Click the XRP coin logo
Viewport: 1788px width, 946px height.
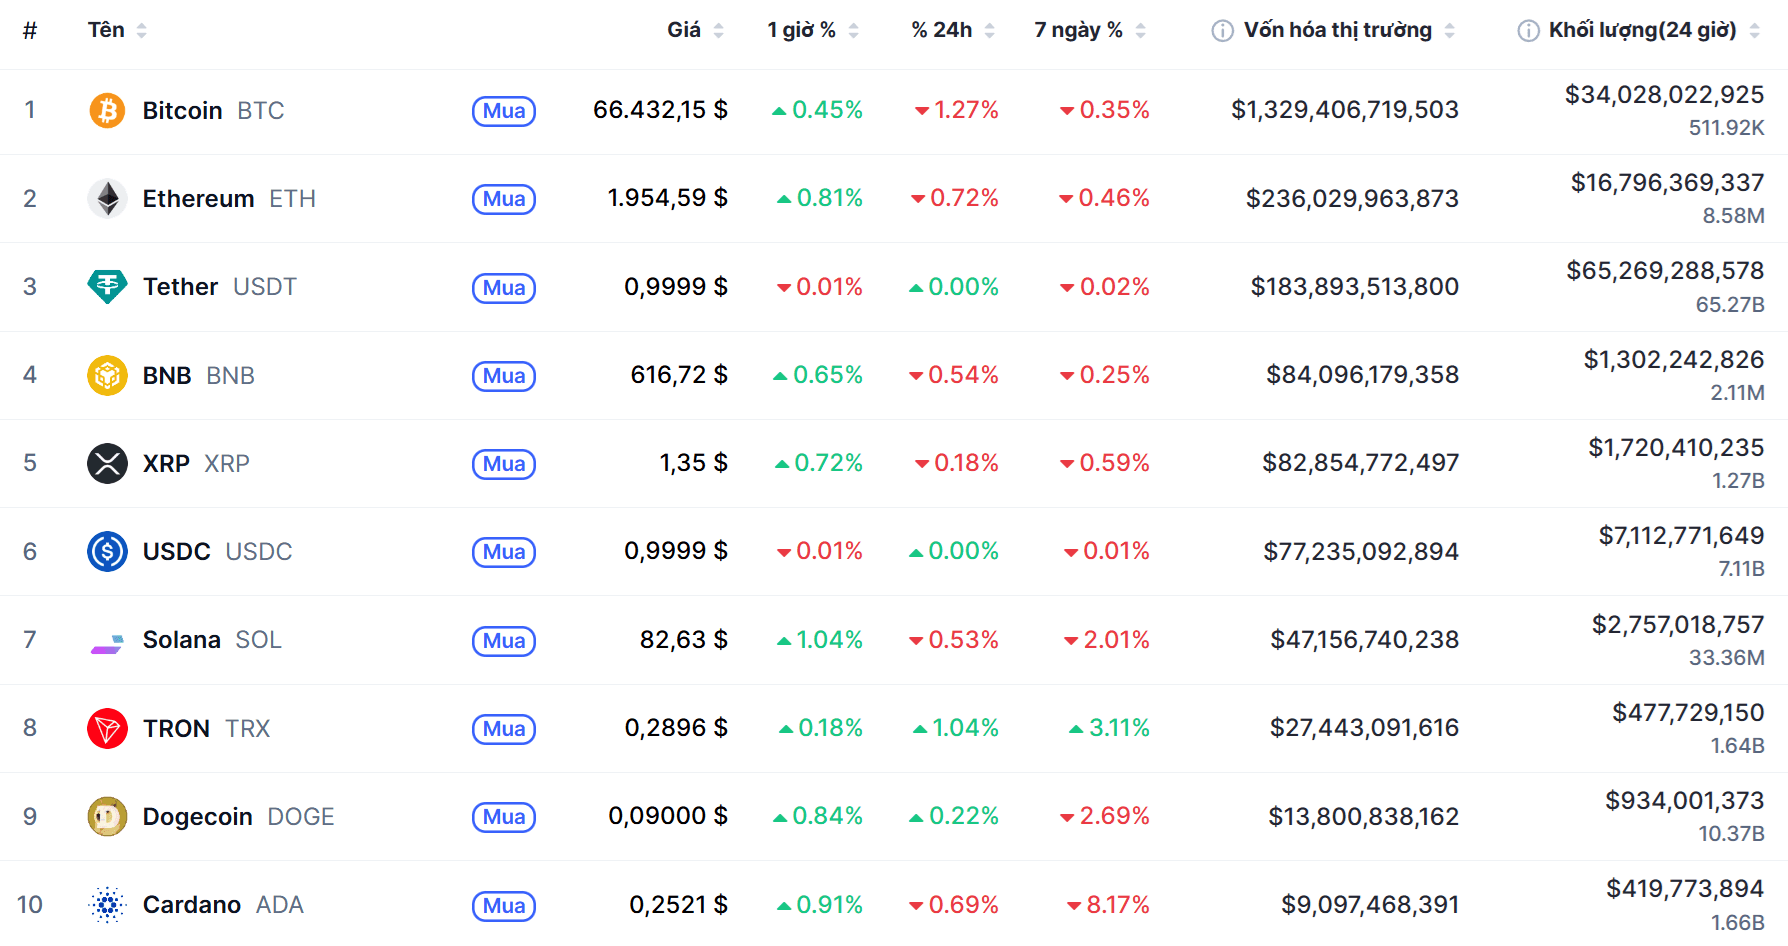tap(107, 463)
